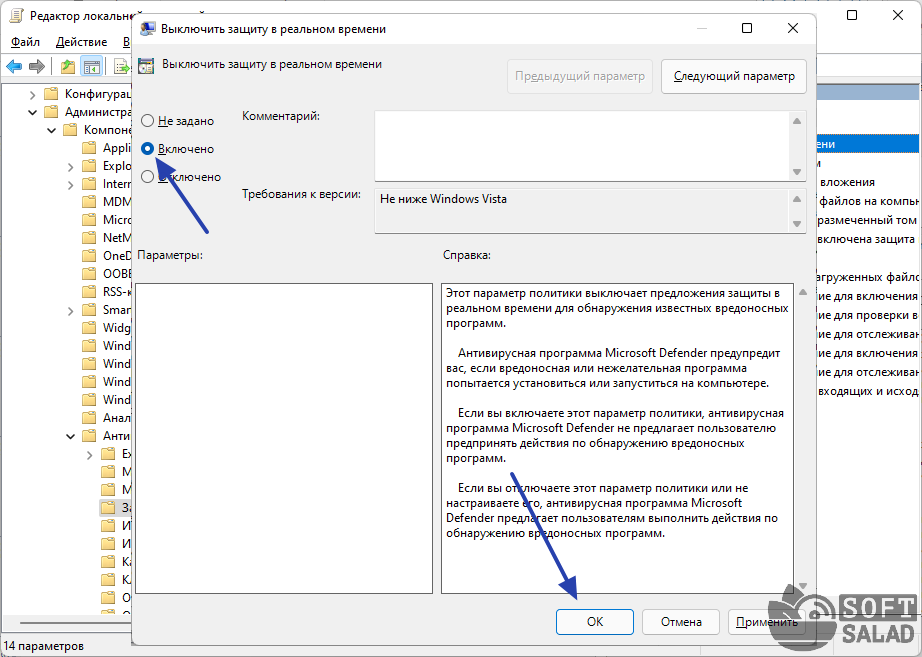Viewport: 922px width, 657px height.
Task: Click the export list toolbar icon
Action: [122, 66]
